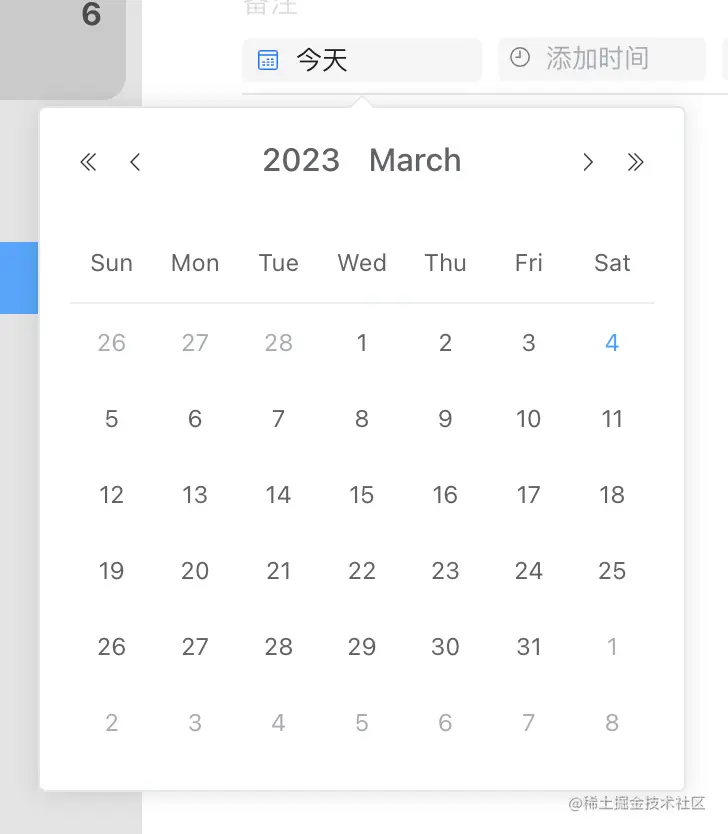Screen dimensions: 728x834
Task: Choose March 28 on the calendar
Action: [279, 647]
